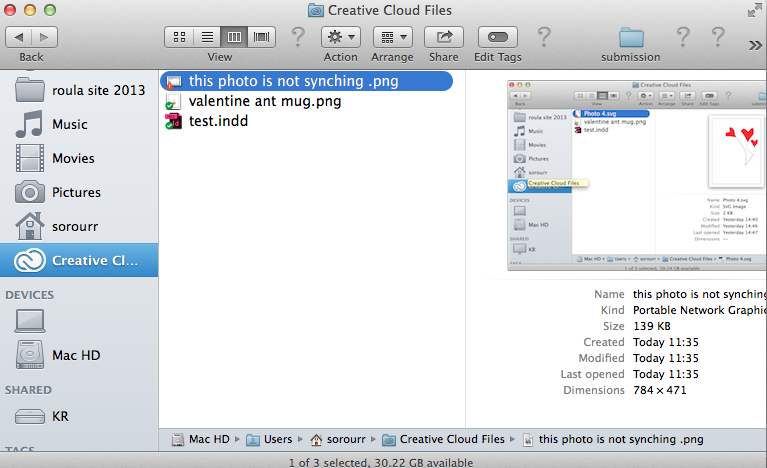767x468 pixels.
Task: Go forward with the right arrow button
Action: tap(45, 37)
